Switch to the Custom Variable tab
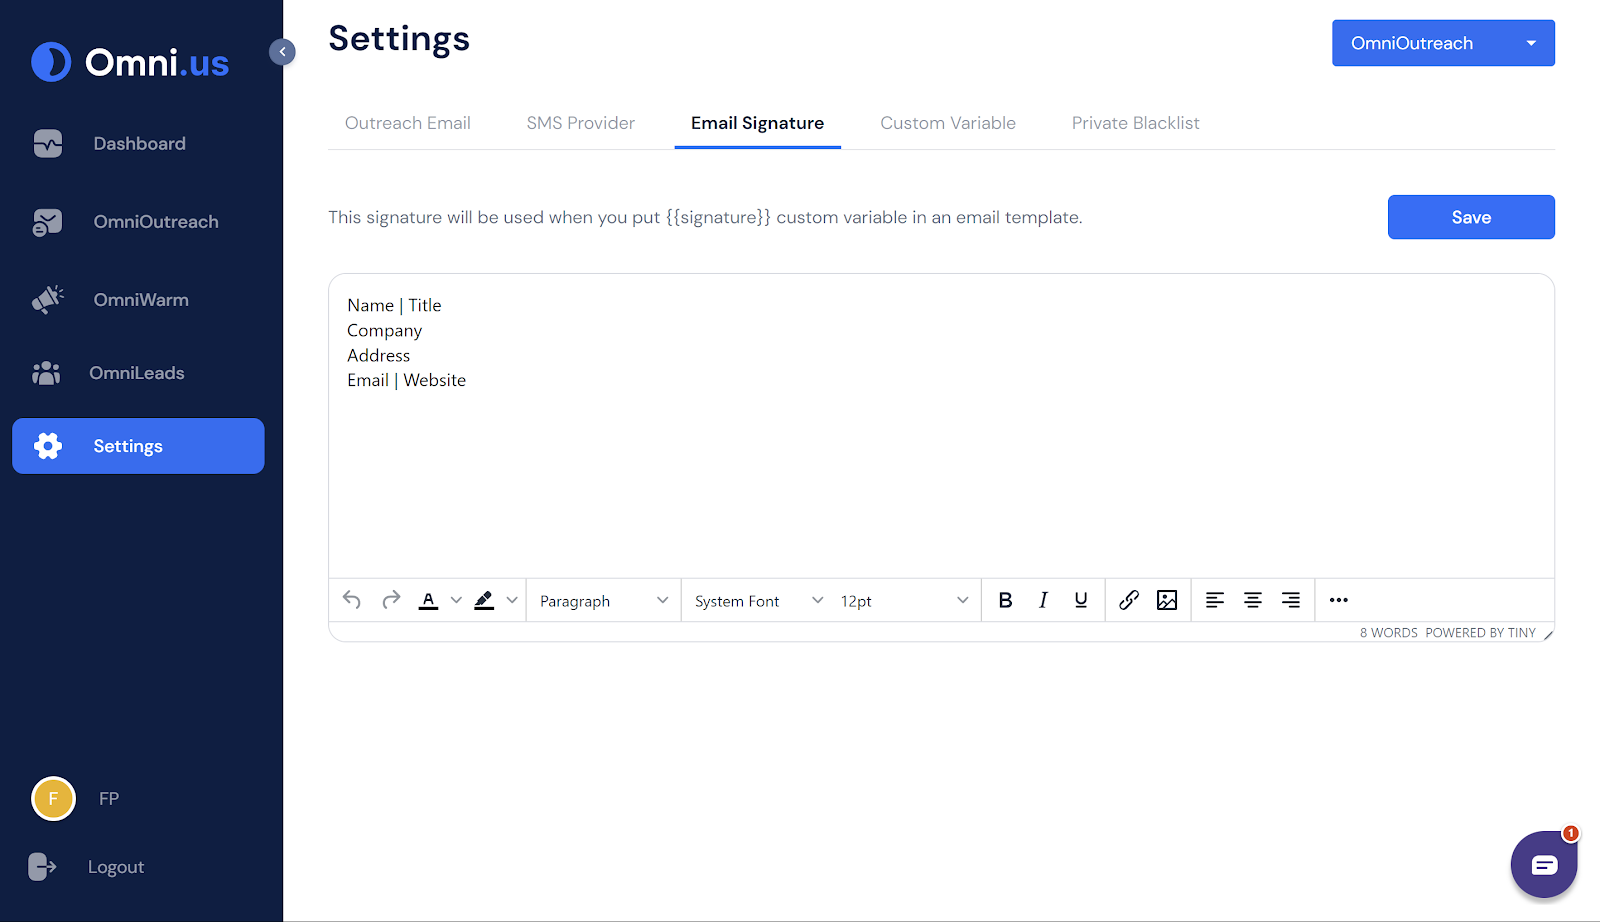 click(948, 123)
